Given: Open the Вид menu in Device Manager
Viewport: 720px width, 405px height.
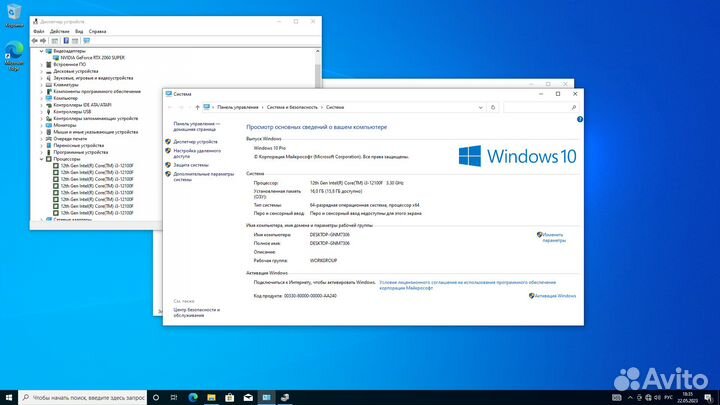Looking at the screenshot, I should tap(79, 31).
